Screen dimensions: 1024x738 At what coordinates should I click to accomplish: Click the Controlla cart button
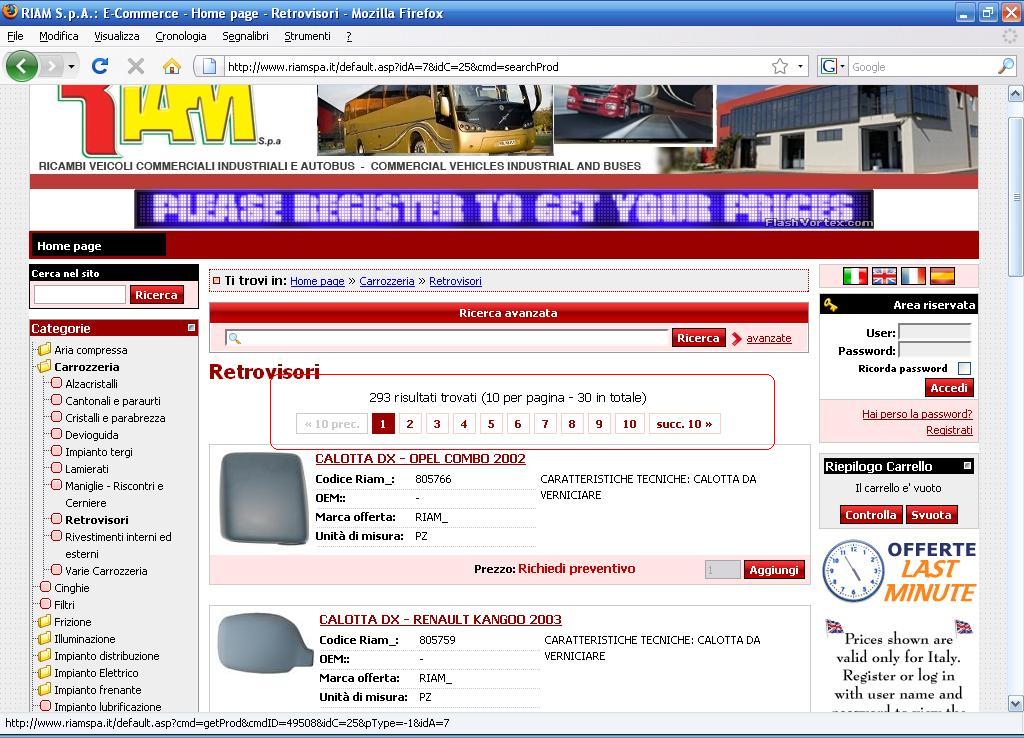(871, 515)
